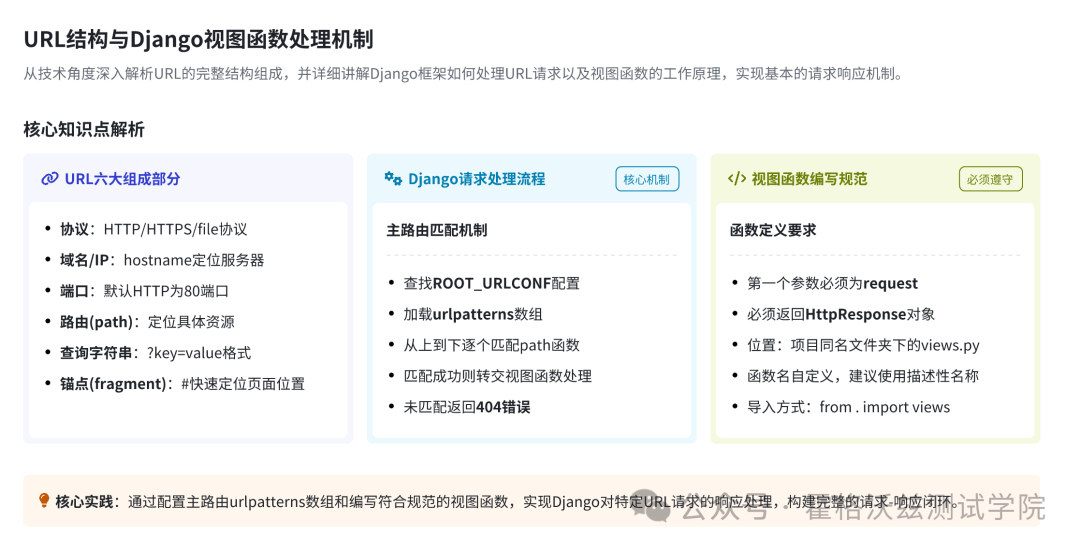Click 必须返回HttpResponse对象 item
1080x550 pixels.
point(842,315)
